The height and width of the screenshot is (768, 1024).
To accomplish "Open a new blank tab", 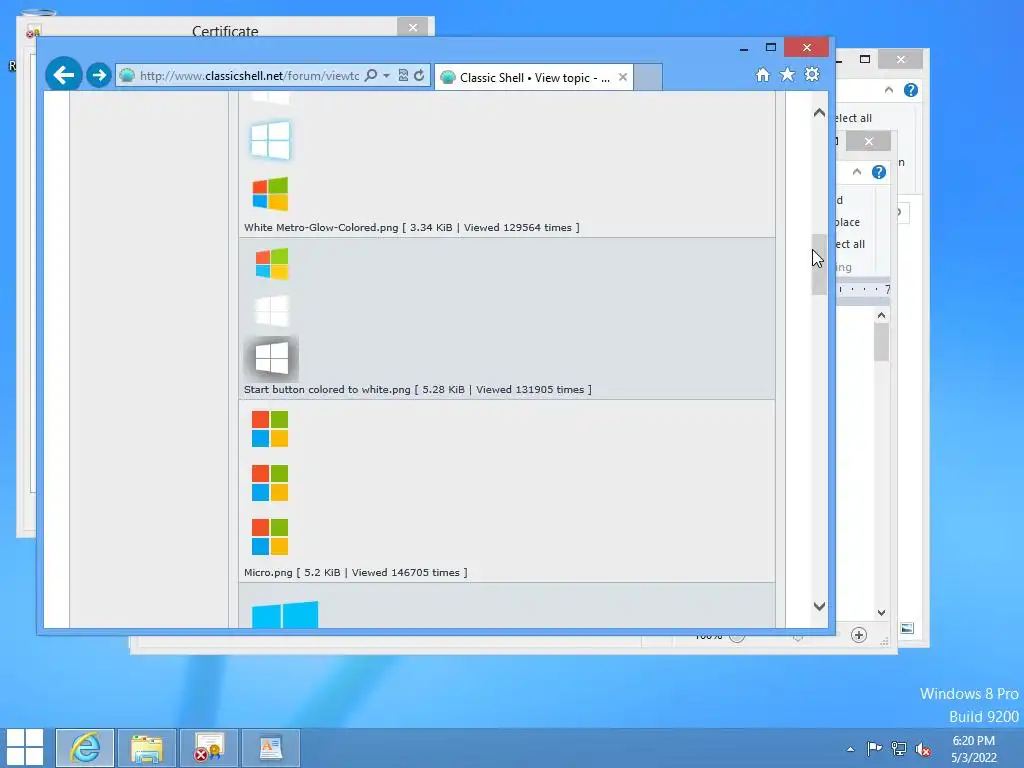I will tap(648, 77).
